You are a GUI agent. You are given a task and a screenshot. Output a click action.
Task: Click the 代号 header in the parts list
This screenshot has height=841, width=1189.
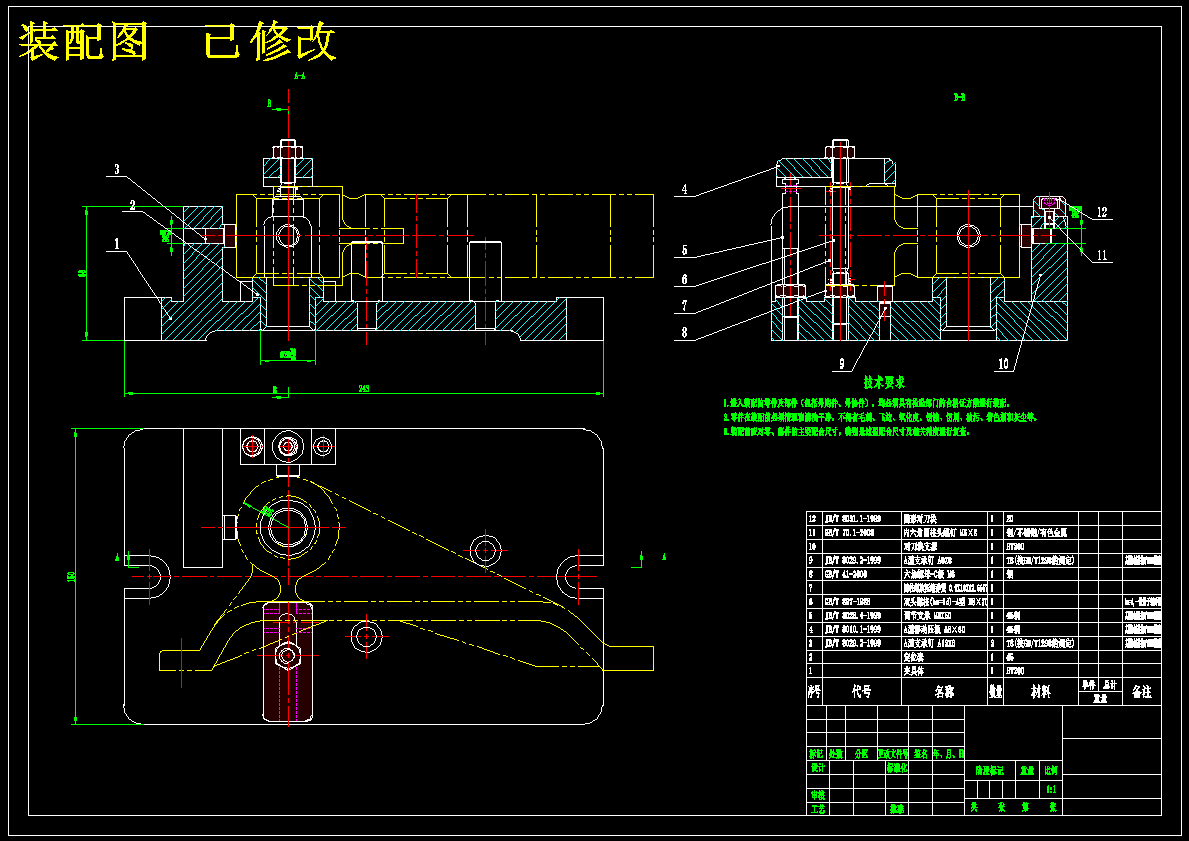tap(861, 692)
